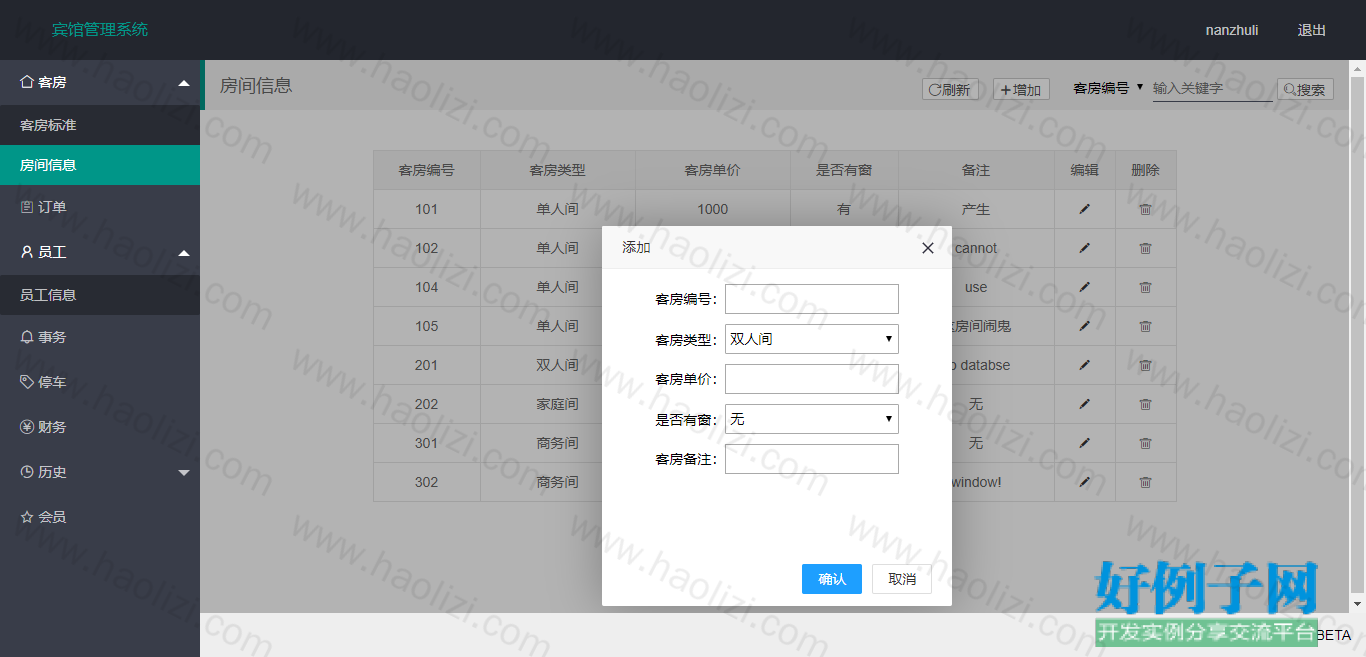Click the edit pencil for room 101
The height and width of the screenshot is (657, 1366).
[1085, 209]
